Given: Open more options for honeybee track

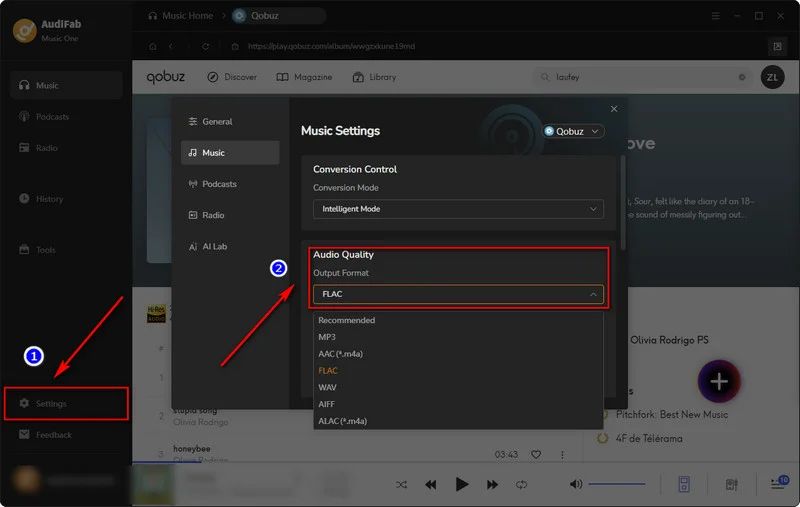Looking at the screenshot, I should (x=562, y=454).
